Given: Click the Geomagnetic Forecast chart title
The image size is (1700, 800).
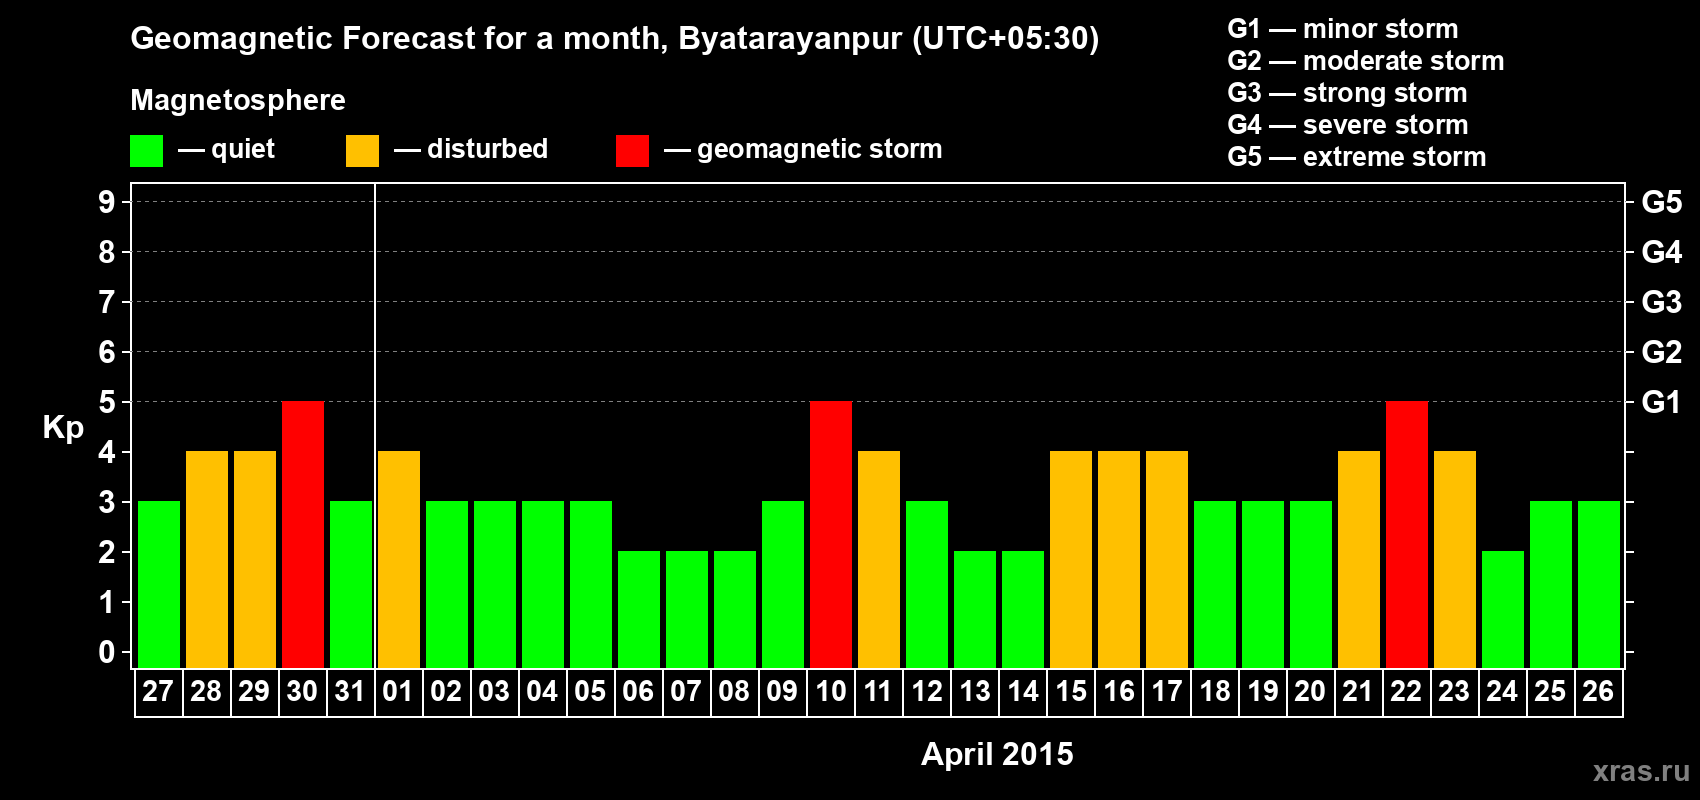Looking at the screenshot, I should [x=615, y=39].
